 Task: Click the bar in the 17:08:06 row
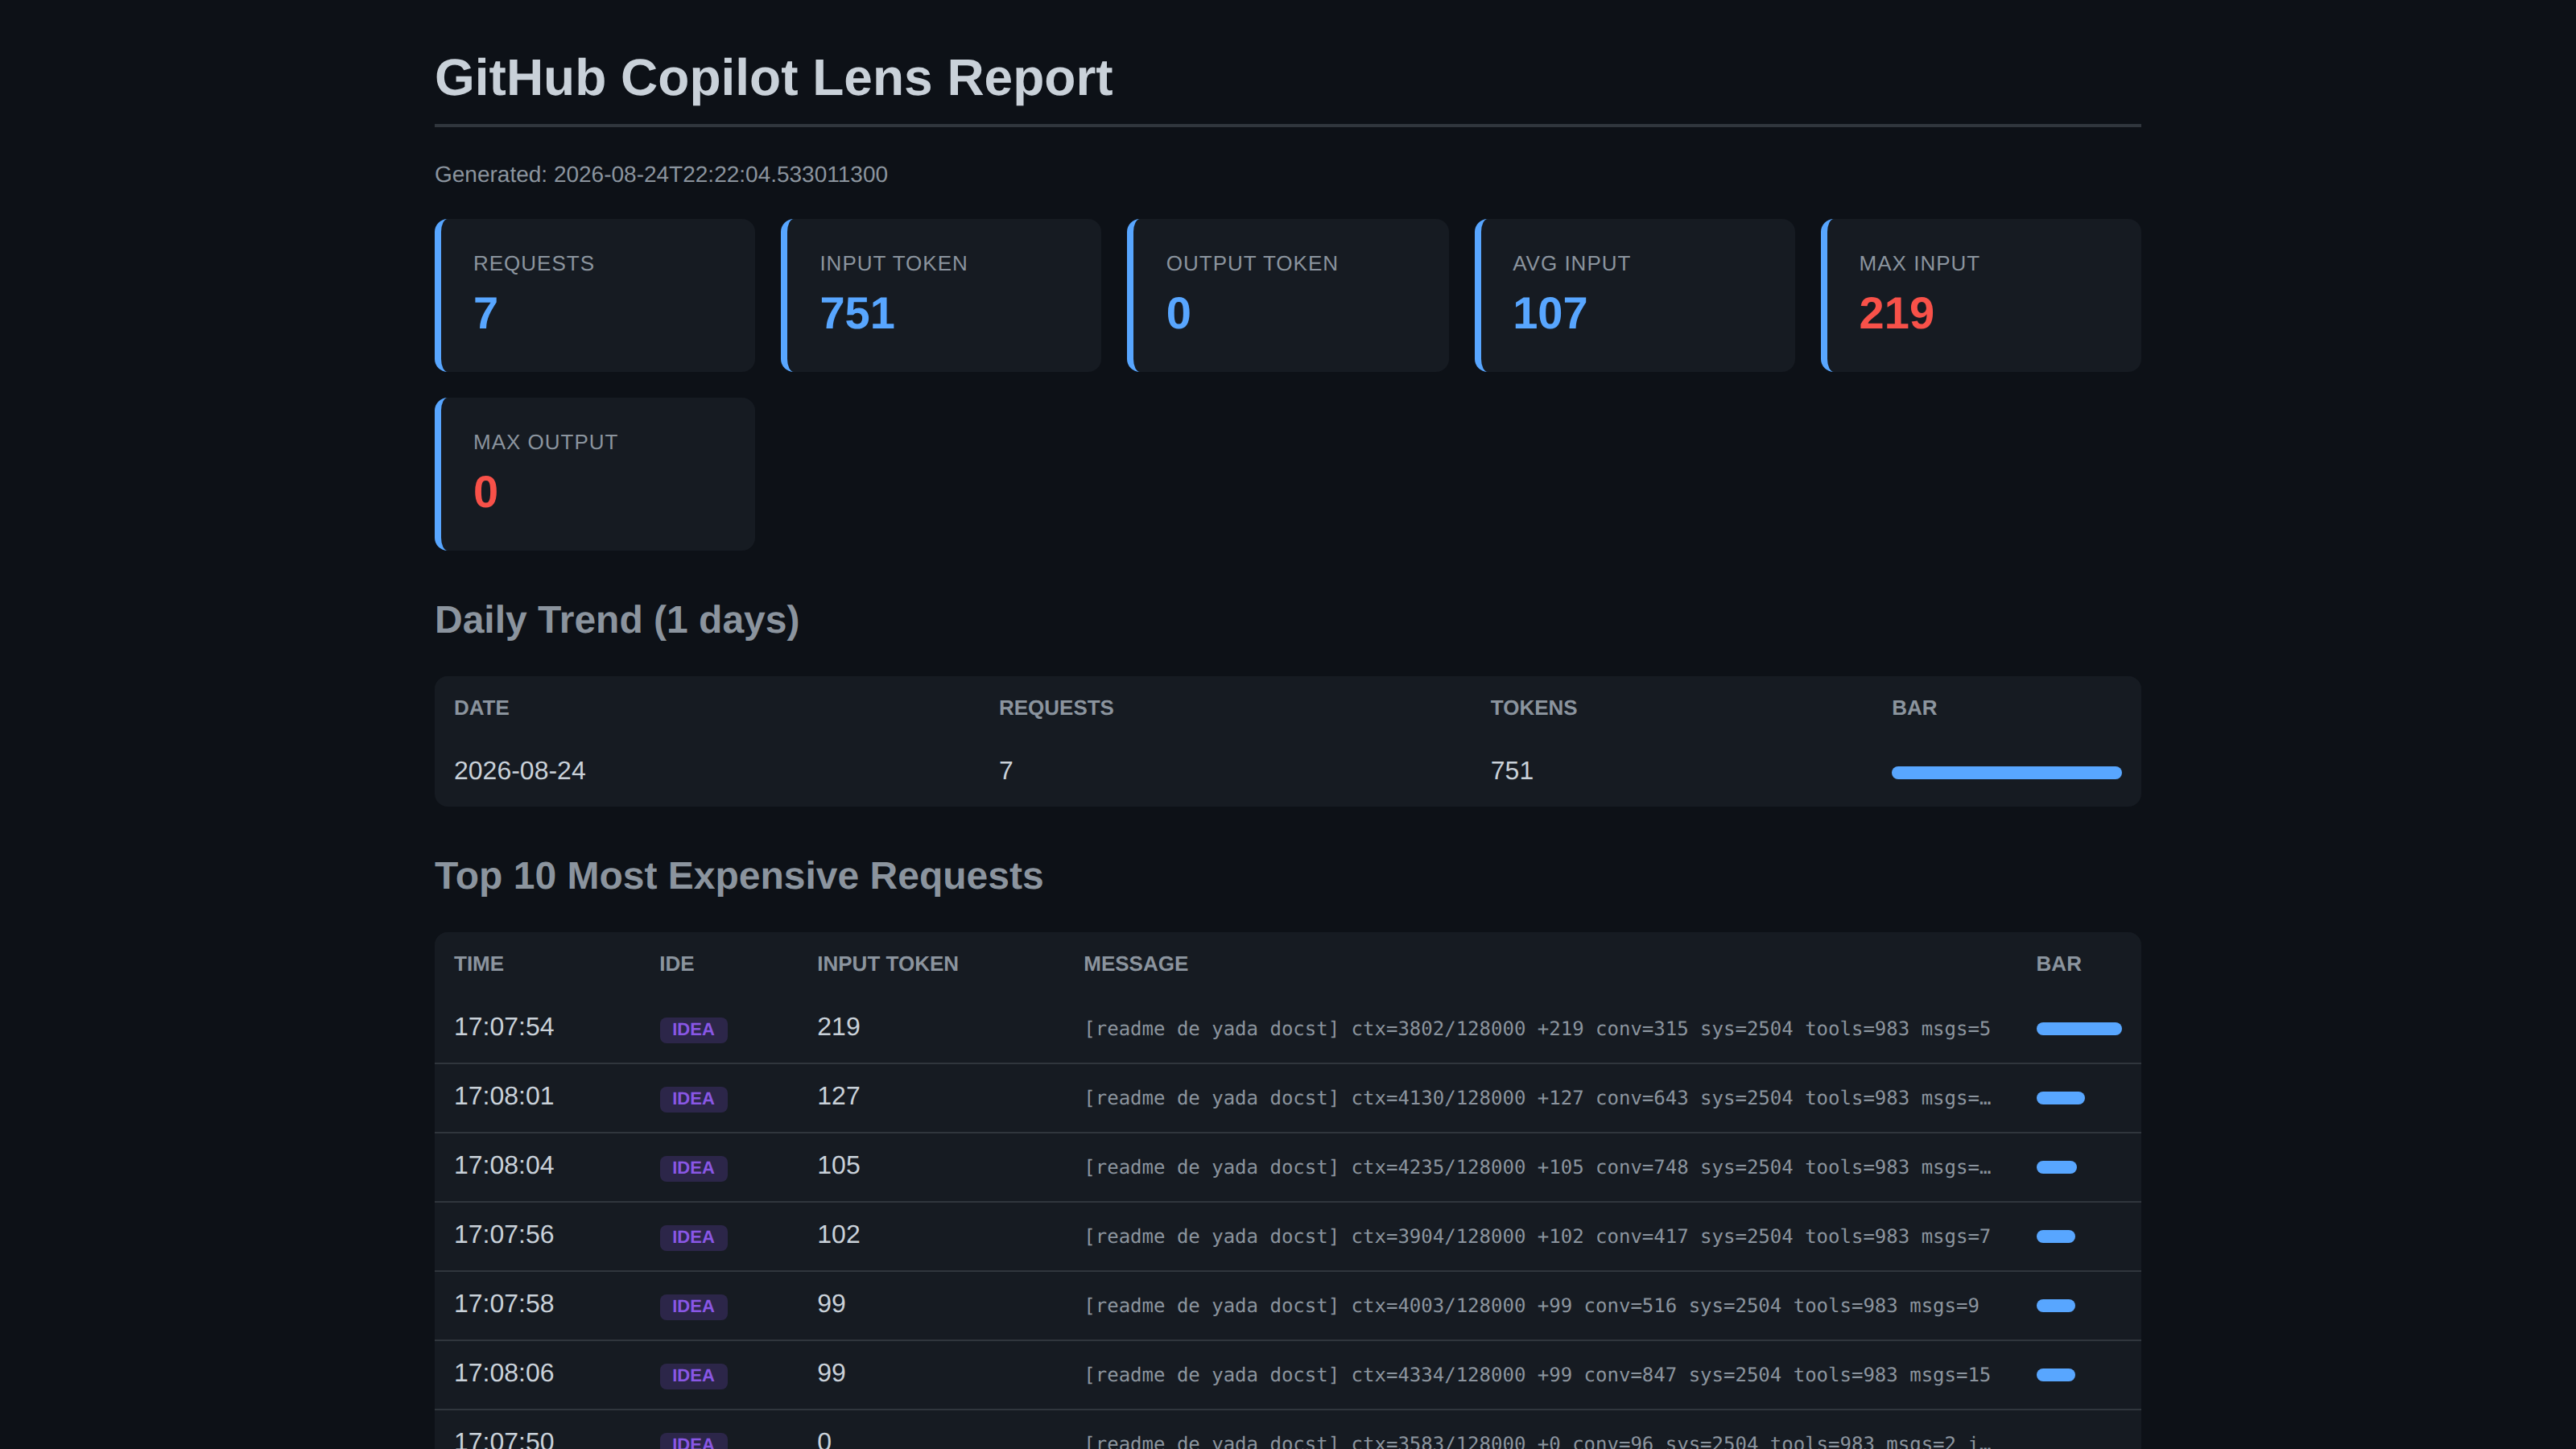pos(2055,1374)
